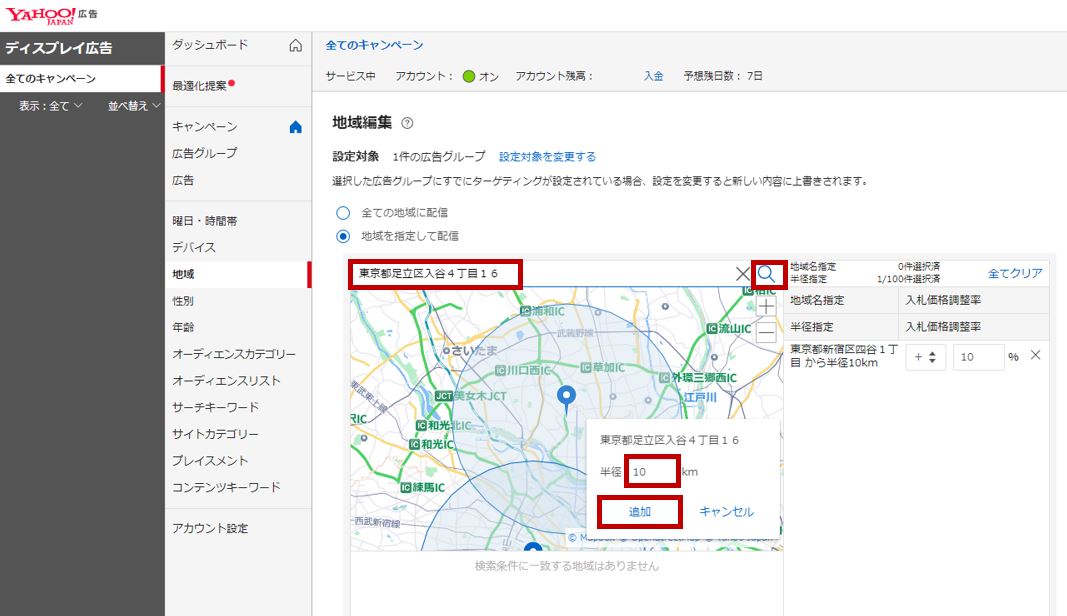Click the green アカウント オン status indicator
1067x616 pixels.
point(468,76)
